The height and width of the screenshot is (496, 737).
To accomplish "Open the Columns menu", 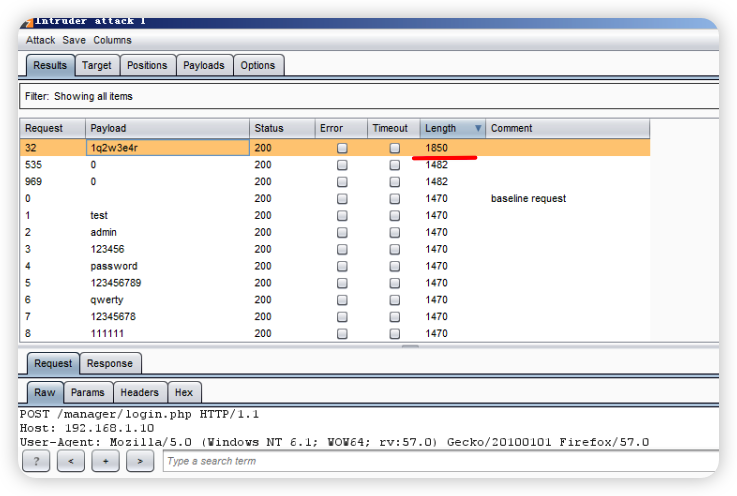I will point(112,40).
